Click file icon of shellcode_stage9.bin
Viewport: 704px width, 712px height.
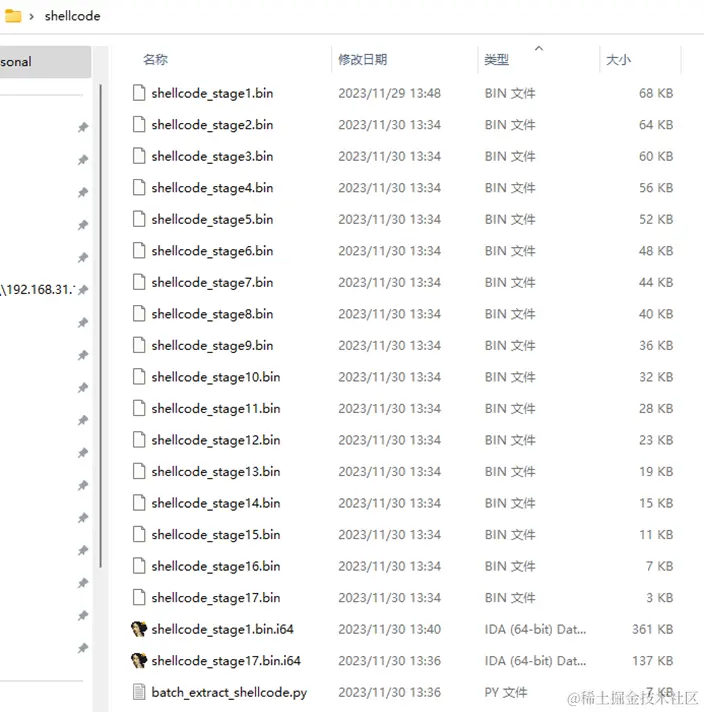(x=139, y=345)
